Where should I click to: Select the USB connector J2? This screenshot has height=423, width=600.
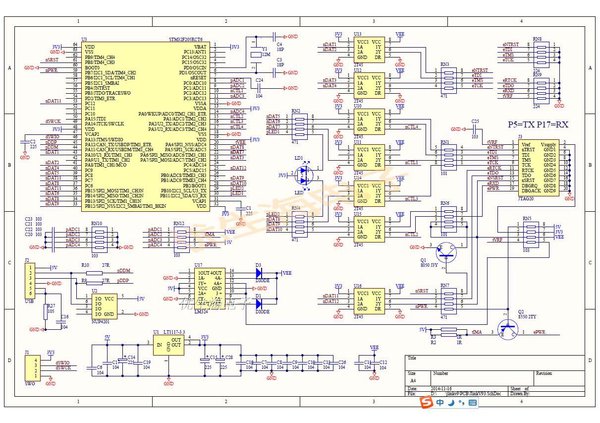pos(30,281)
